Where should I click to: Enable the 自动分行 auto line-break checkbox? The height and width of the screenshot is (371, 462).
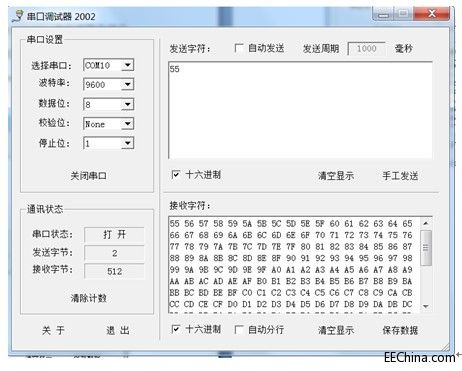(238, 330)
